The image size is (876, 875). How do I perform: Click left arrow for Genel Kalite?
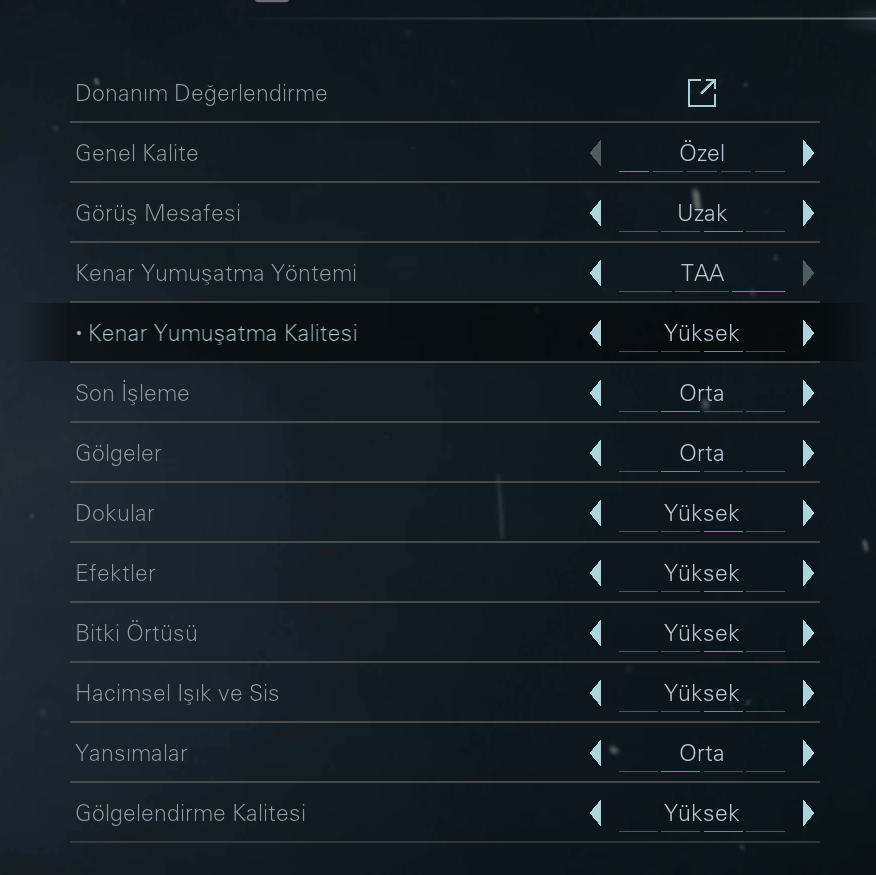click(x=596, y=153)
